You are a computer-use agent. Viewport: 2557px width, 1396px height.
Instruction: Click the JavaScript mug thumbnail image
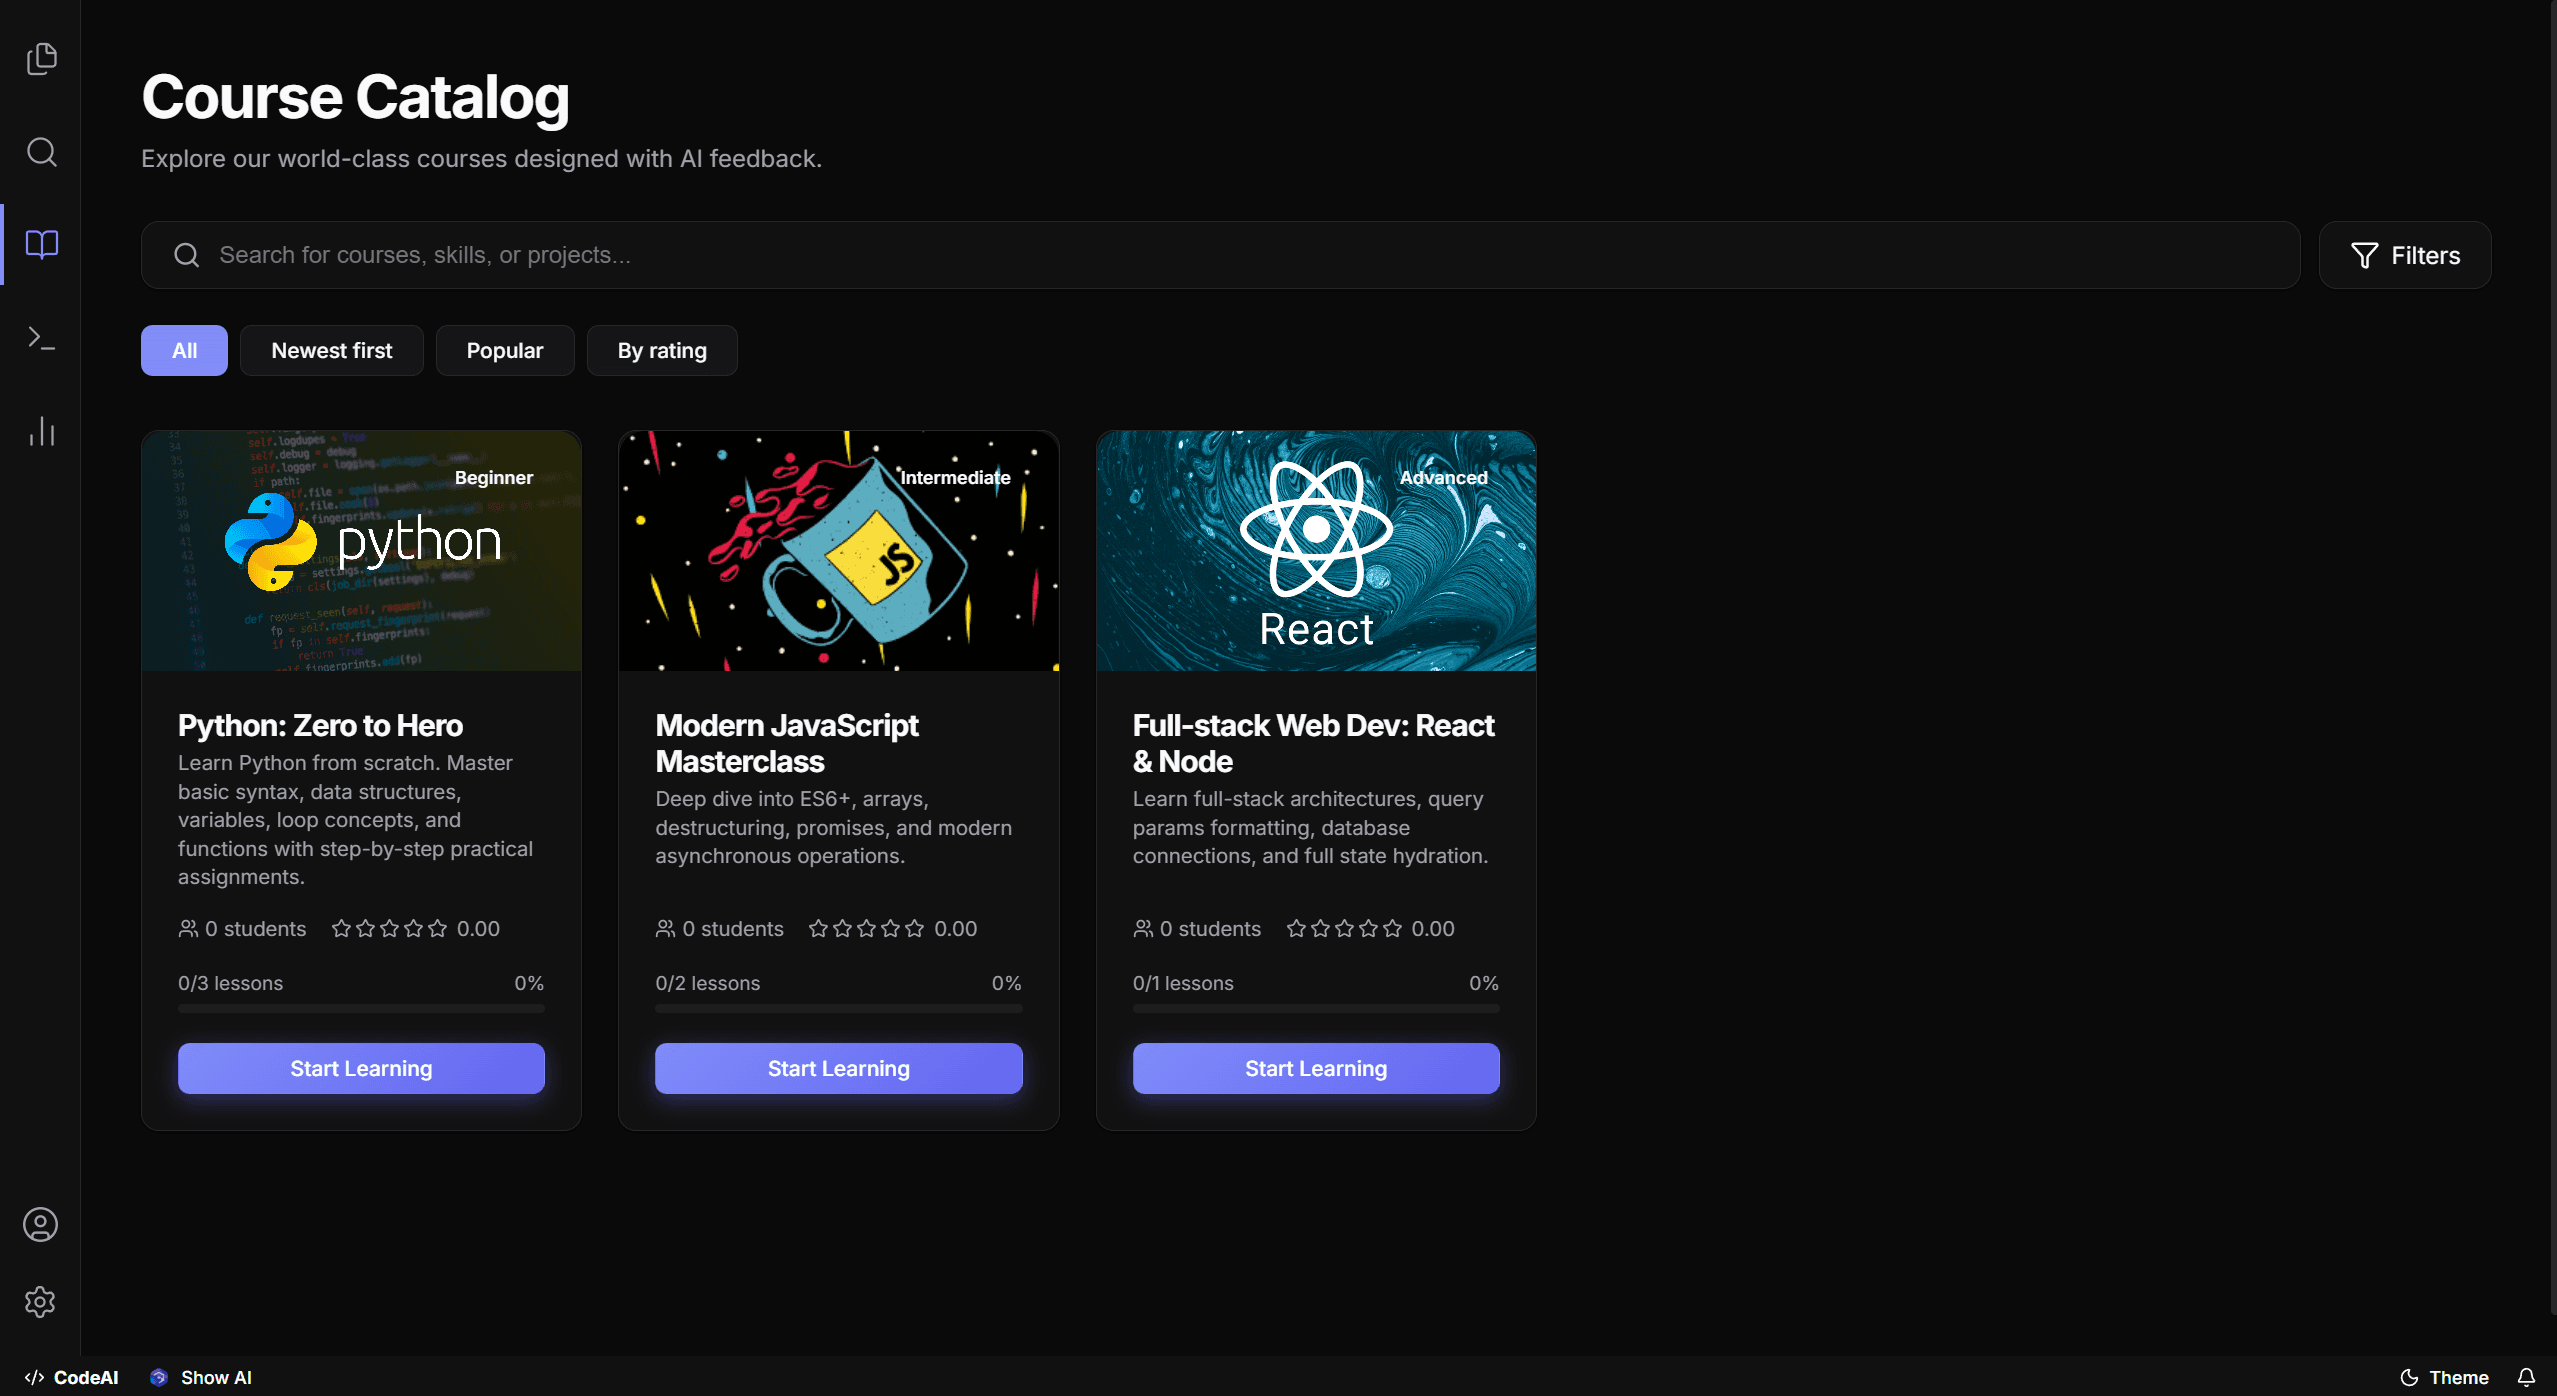coord(838,551)
